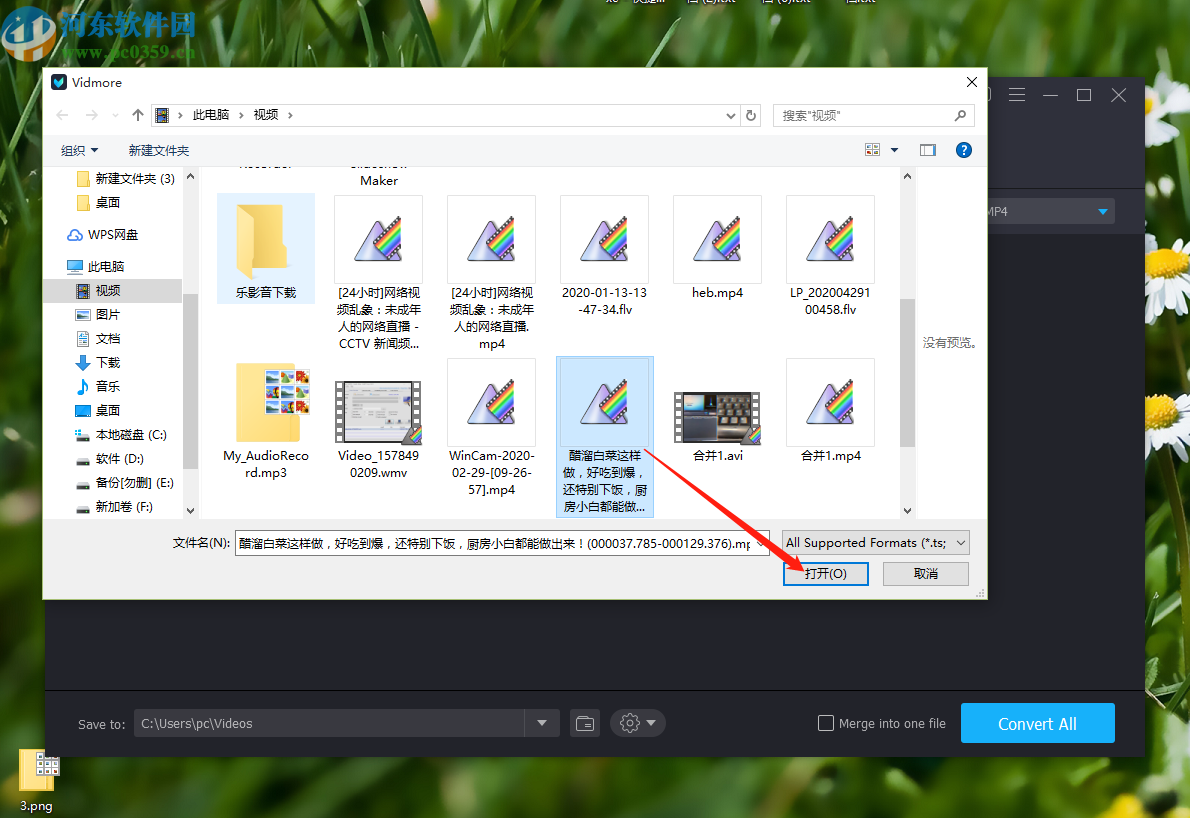
Task: Open the All Supported Formats dropdown
Action: [x=874, y=542]
